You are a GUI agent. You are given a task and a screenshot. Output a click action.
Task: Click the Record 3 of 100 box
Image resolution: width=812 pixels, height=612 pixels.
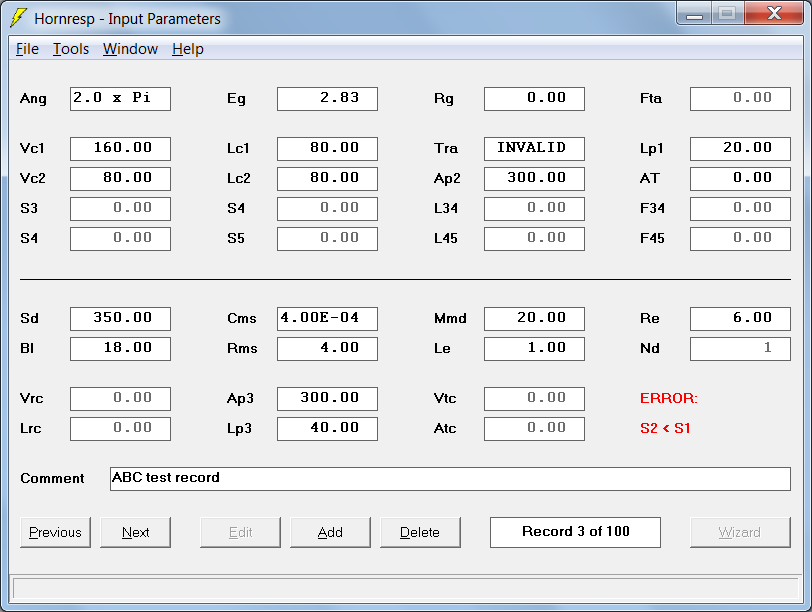(575, 532)
